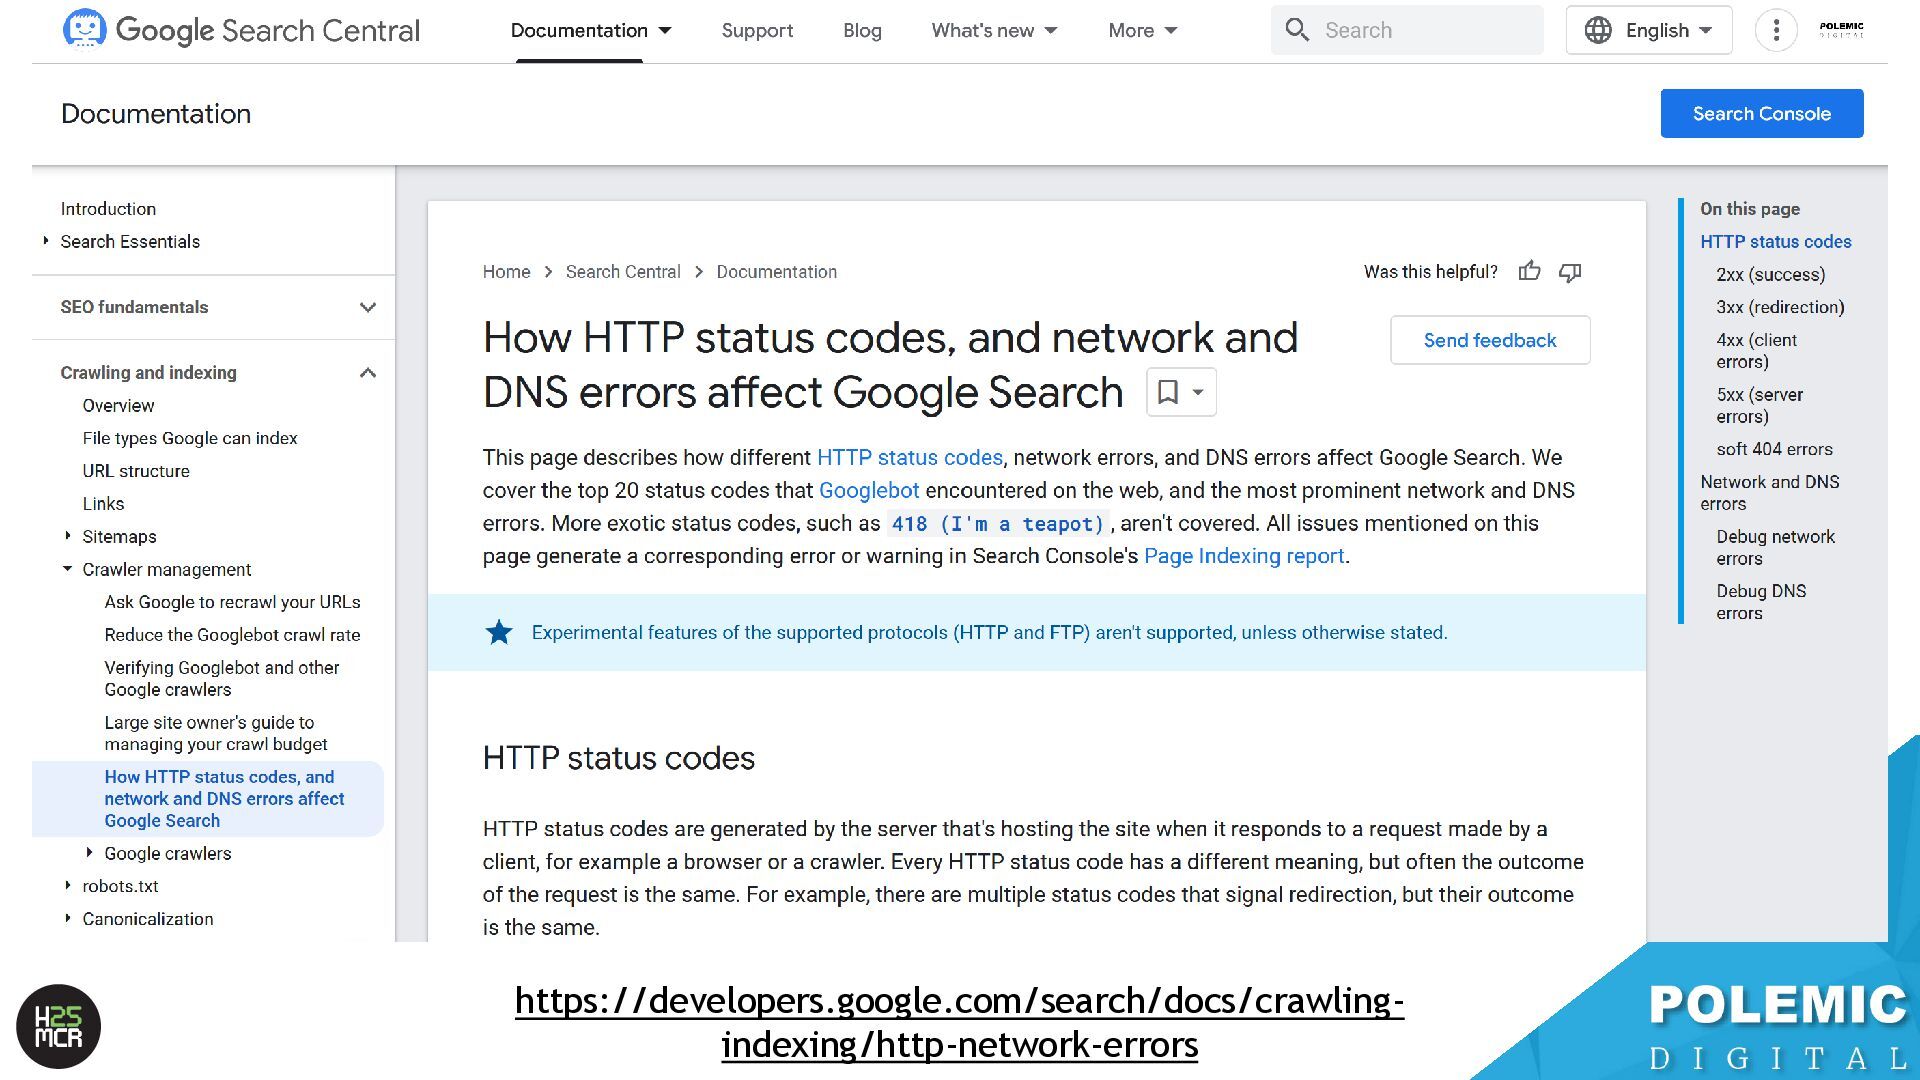Click the magnifying glass search icon
The image size is (1920, 1080).
tap(1297, 30)
